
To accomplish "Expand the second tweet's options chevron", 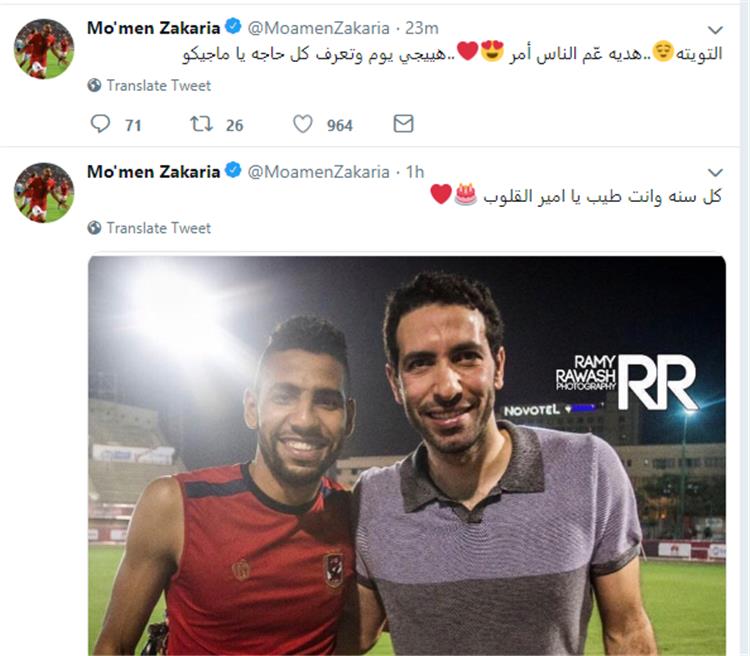I will coord(715,172).
